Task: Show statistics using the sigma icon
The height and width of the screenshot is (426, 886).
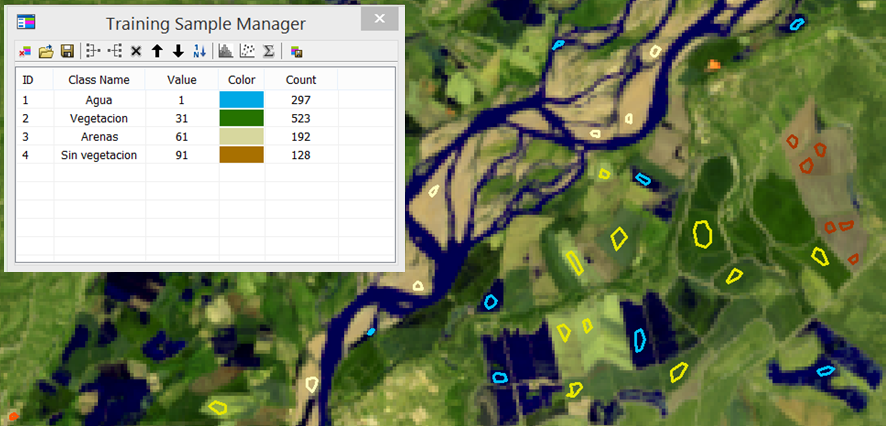Action: click(x=269, y=51)
